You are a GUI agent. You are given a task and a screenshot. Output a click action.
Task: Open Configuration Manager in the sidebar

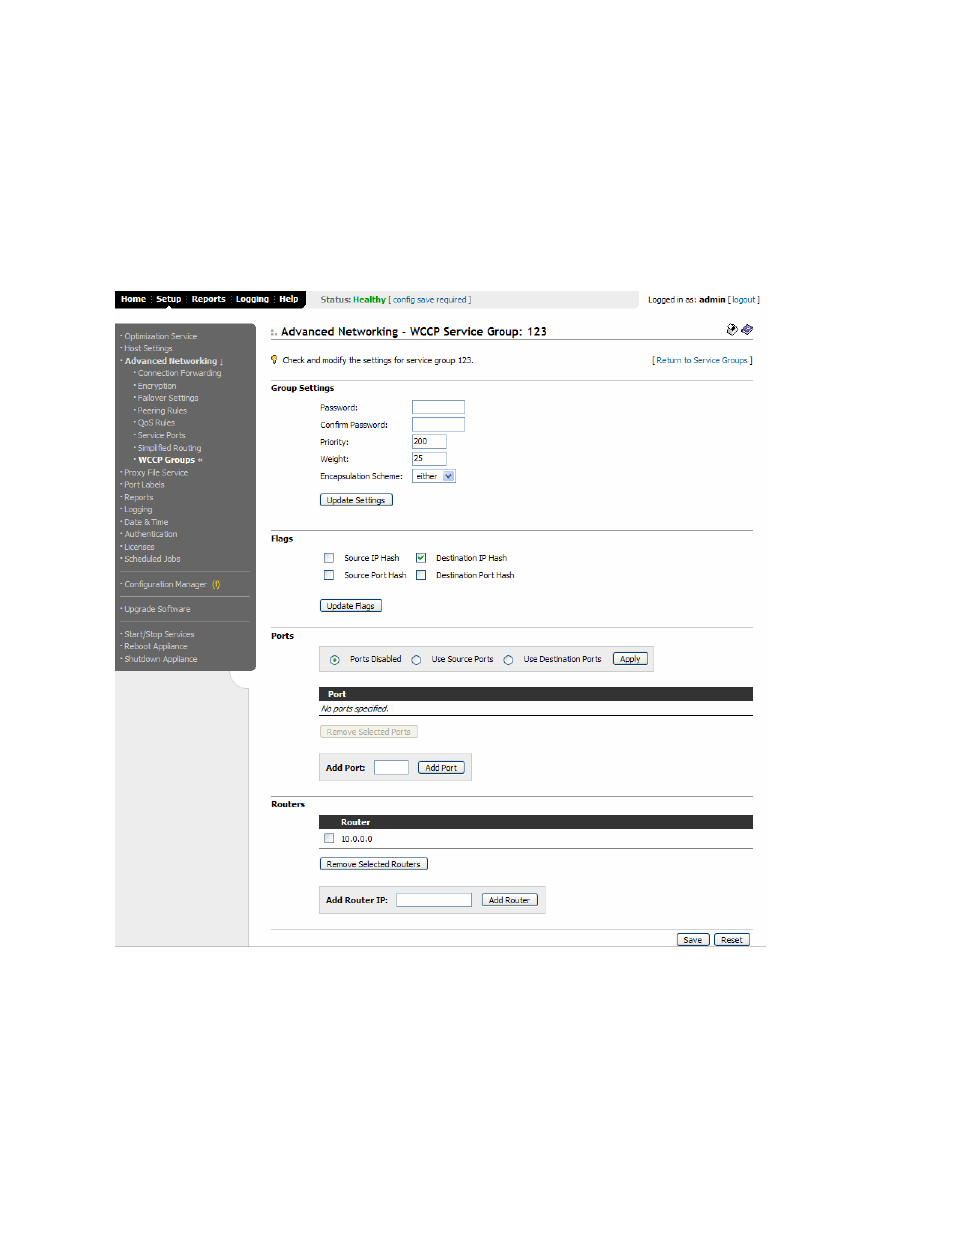[165, 585]
